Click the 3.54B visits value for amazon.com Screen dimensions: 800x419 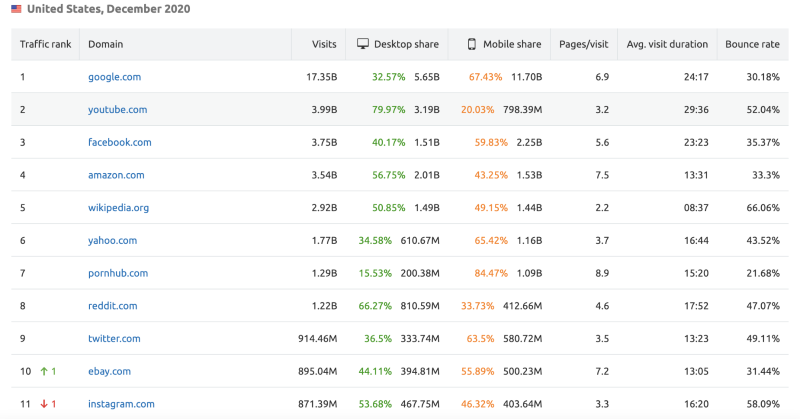tap(324, 175)
